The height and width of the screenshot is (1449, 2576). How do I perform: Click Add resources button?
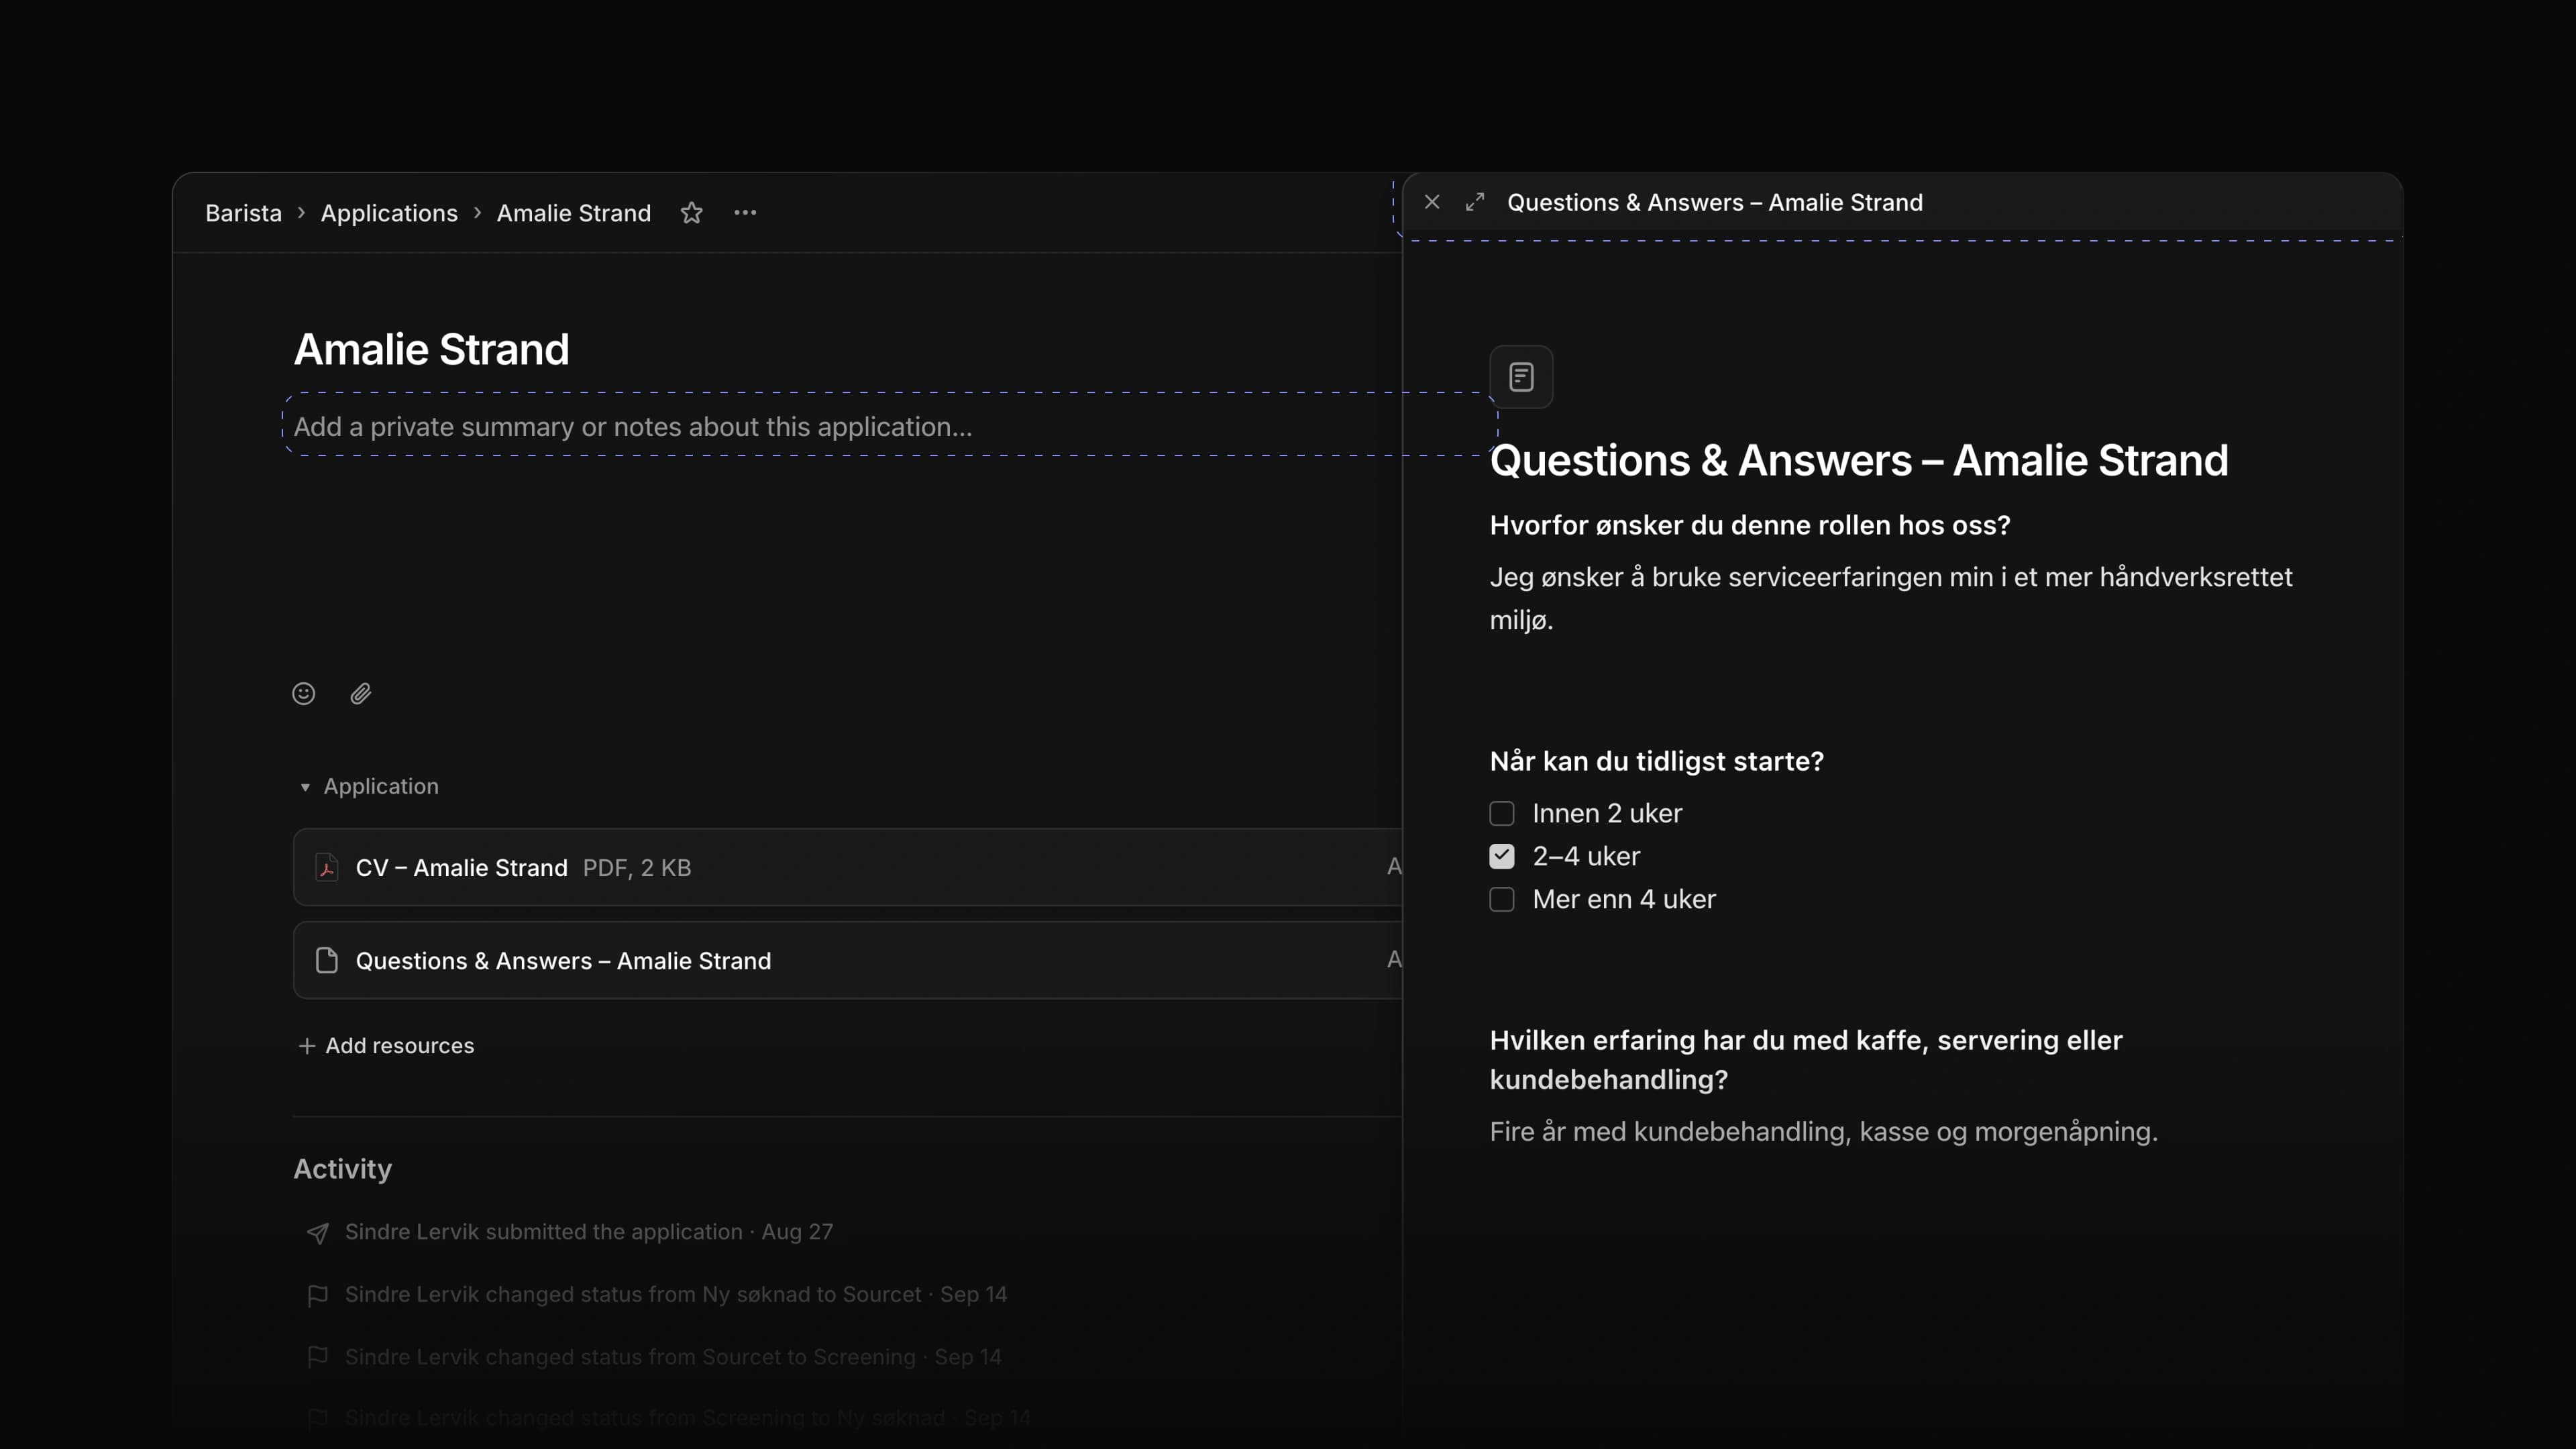coord(386,1045)
